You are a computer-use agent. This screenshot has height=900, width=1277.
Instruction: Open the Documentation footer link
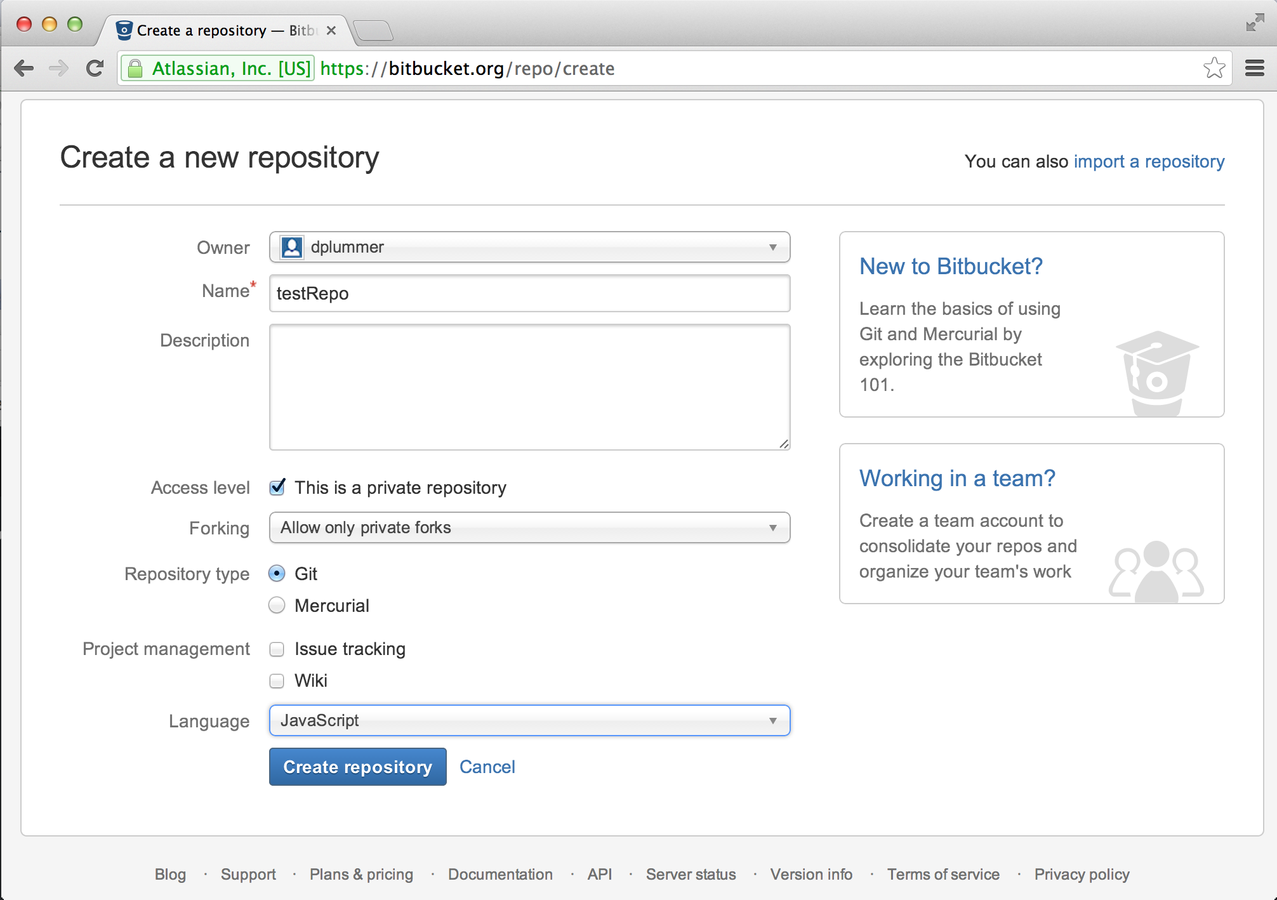tap(500, 874)
